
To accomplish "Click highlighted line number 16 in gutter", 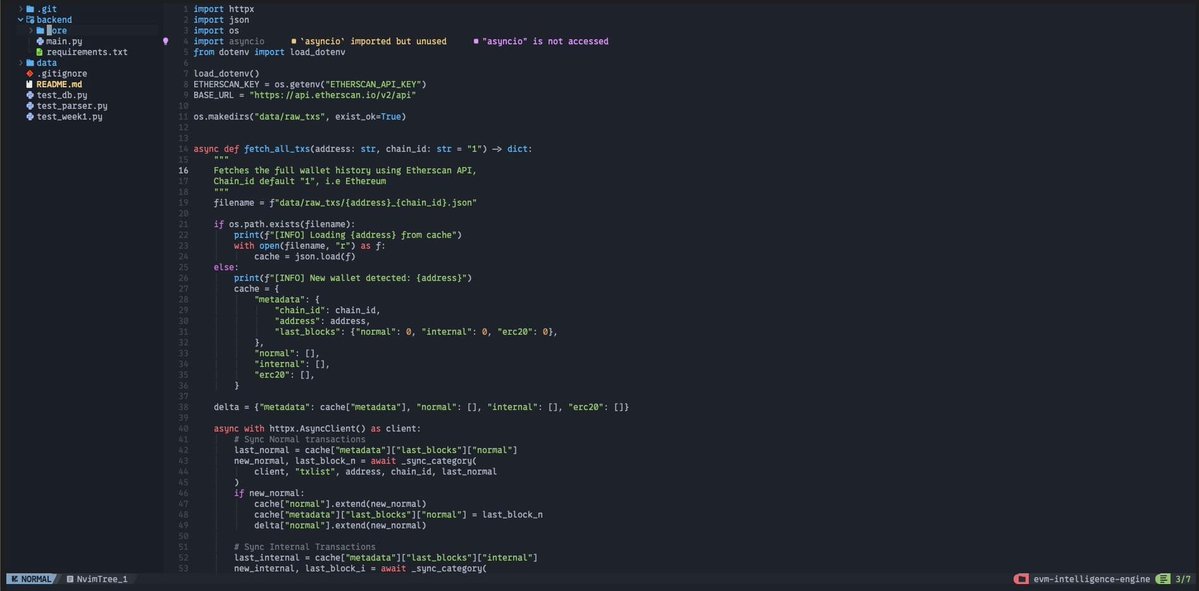I will pyautogui.click(x=184, y=170).
